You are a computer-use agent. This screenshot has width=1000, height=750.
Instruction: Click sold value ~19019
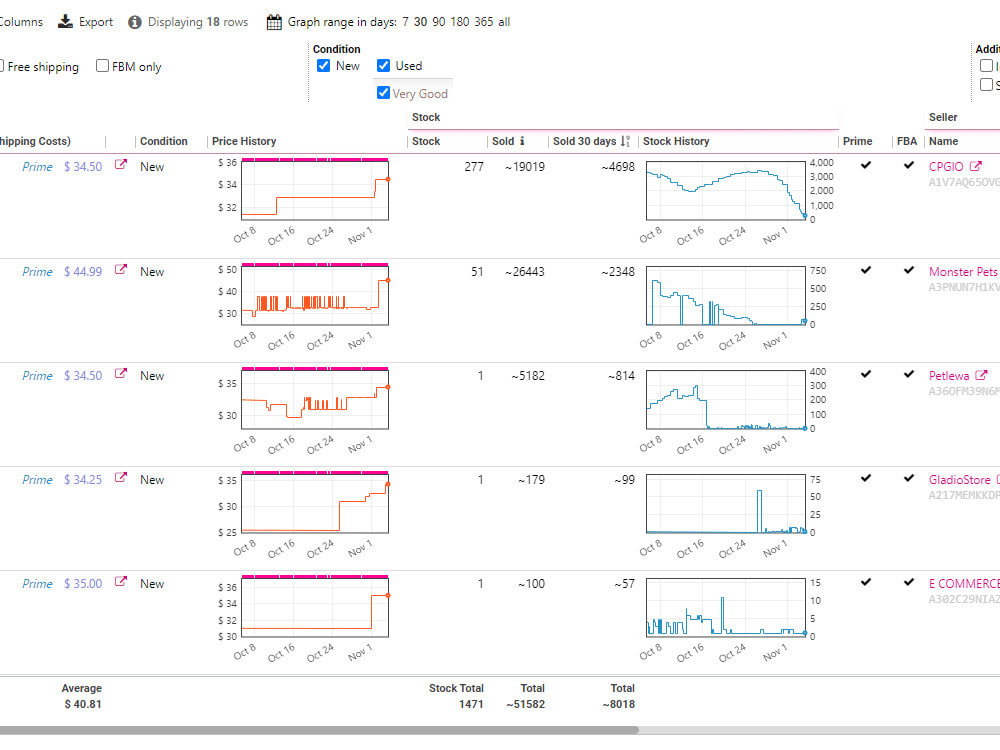click(x=525, y=166)
